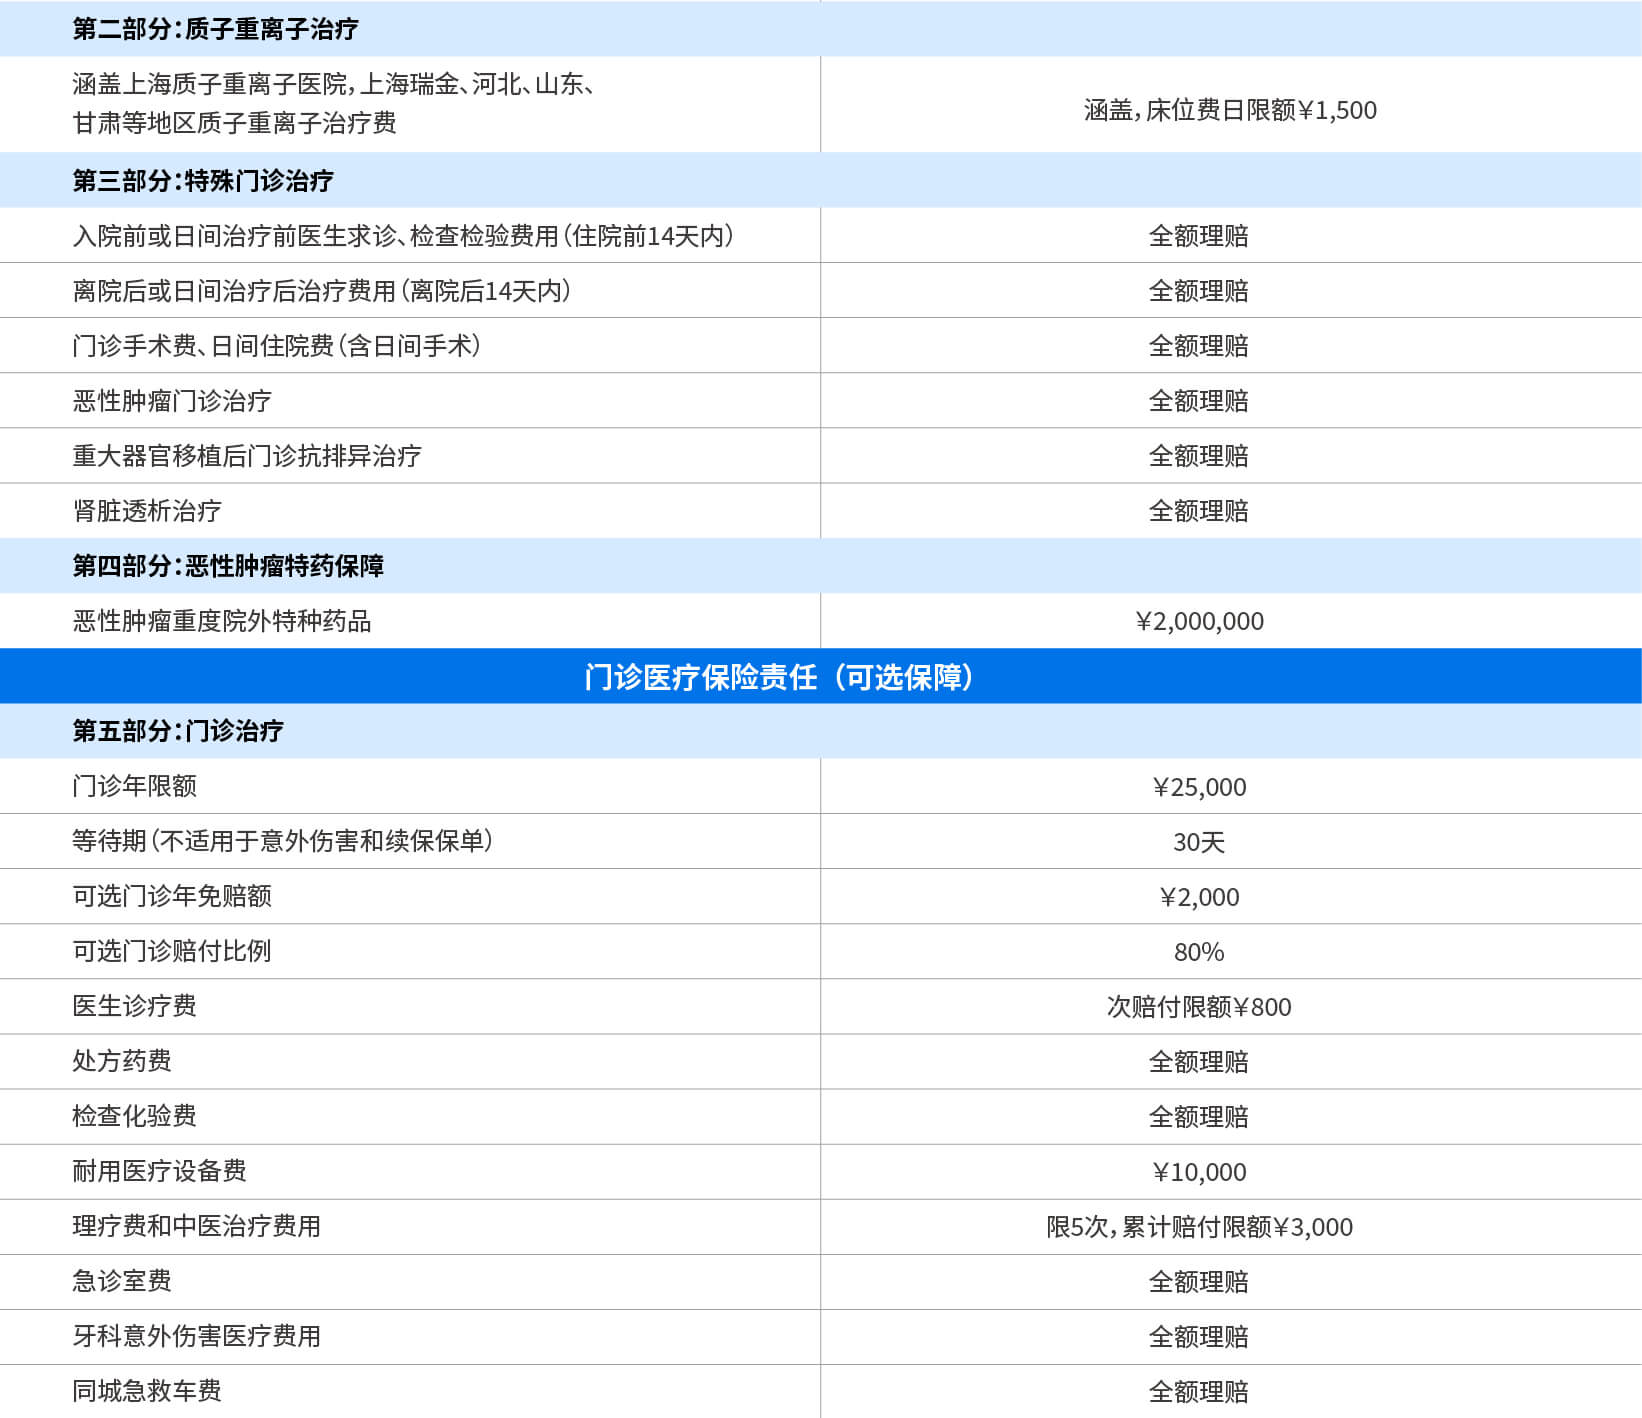Select the 门诊年限额 row label
1642x1418 pixels.
pos(134,786)
